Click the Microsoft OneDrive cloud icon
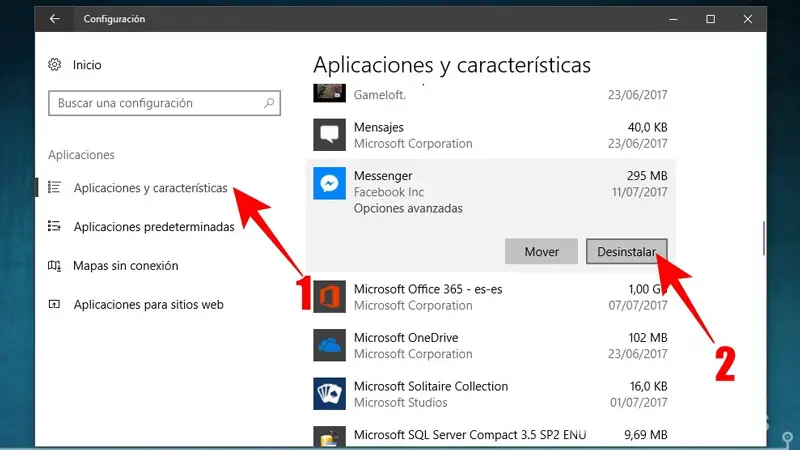 [x=330, y=345]
